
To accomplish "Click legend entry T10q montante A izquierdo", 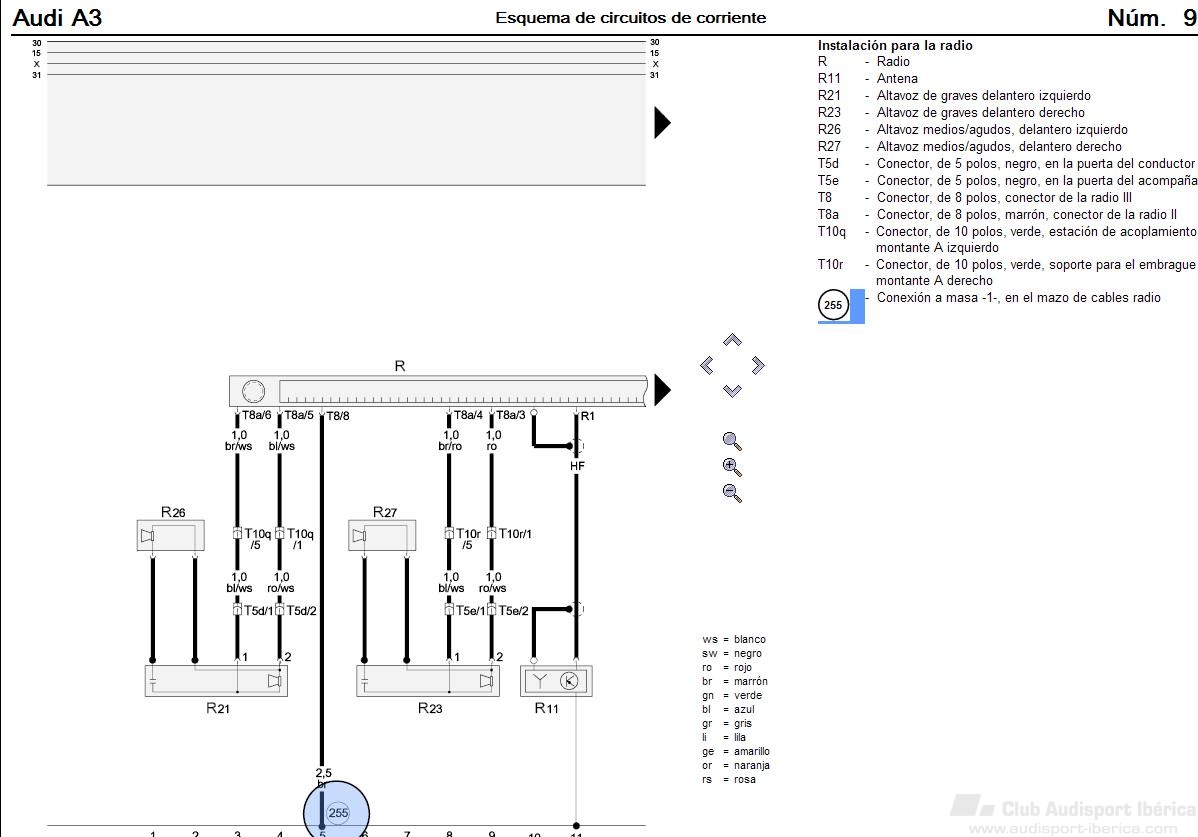I will coord(1007,239).
